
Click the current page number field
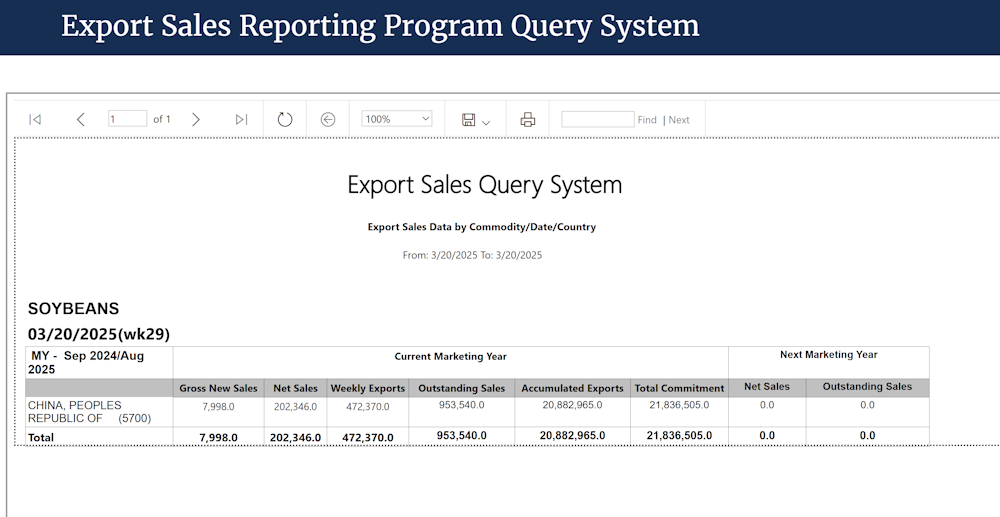(127, 119)
